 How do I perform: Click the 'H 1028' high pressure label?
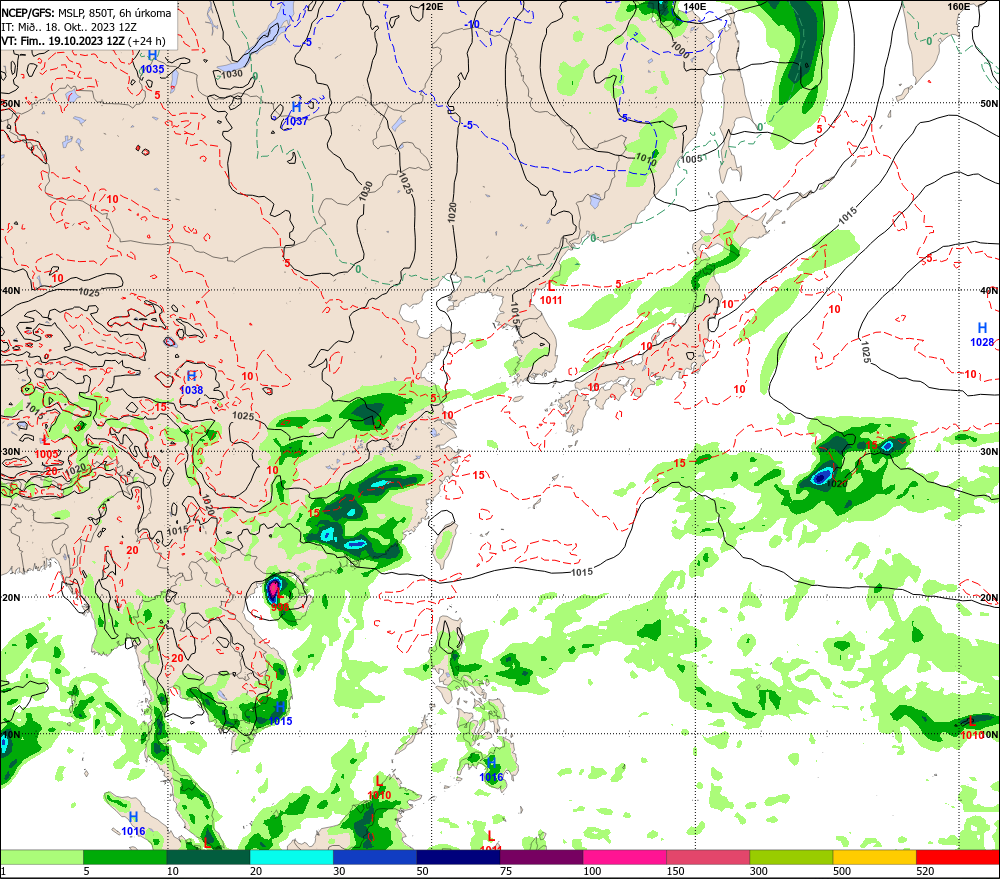click(982, 335)
